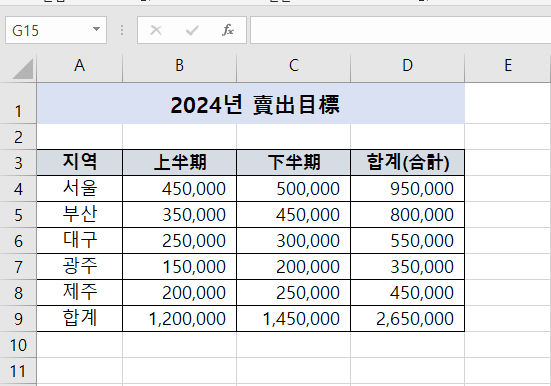Screen dimensions: 551x386
Task: Select row 6 header
Action: pyautogui.click(x=18, y=241)
